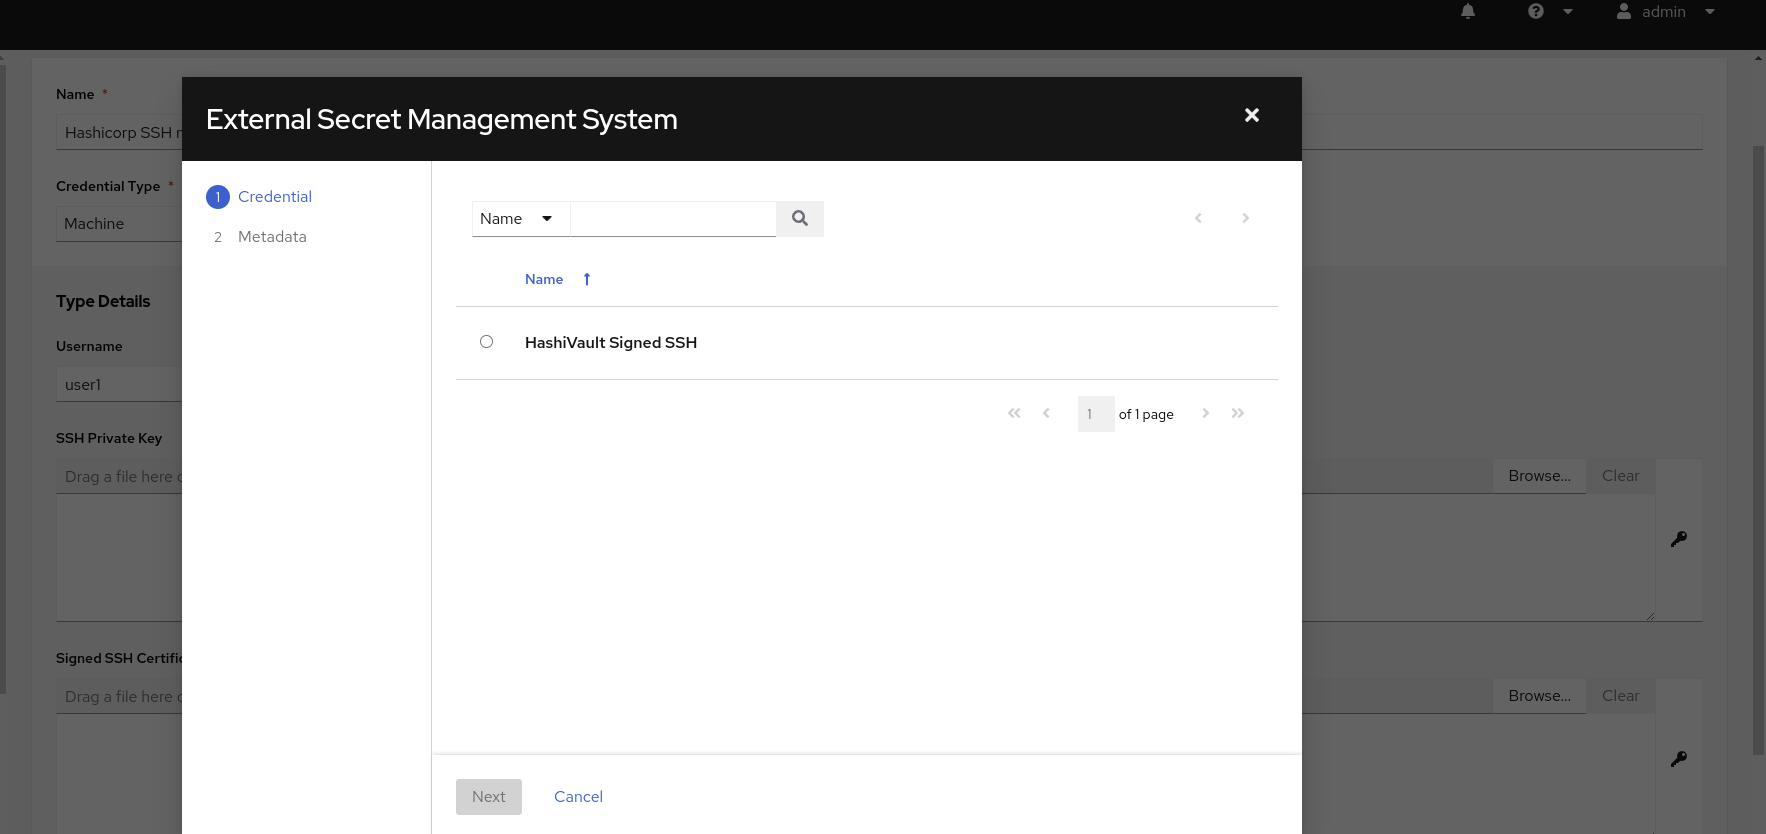
Task: Select HashiVault Signed SSH radio button
Action: coord(486,342)
